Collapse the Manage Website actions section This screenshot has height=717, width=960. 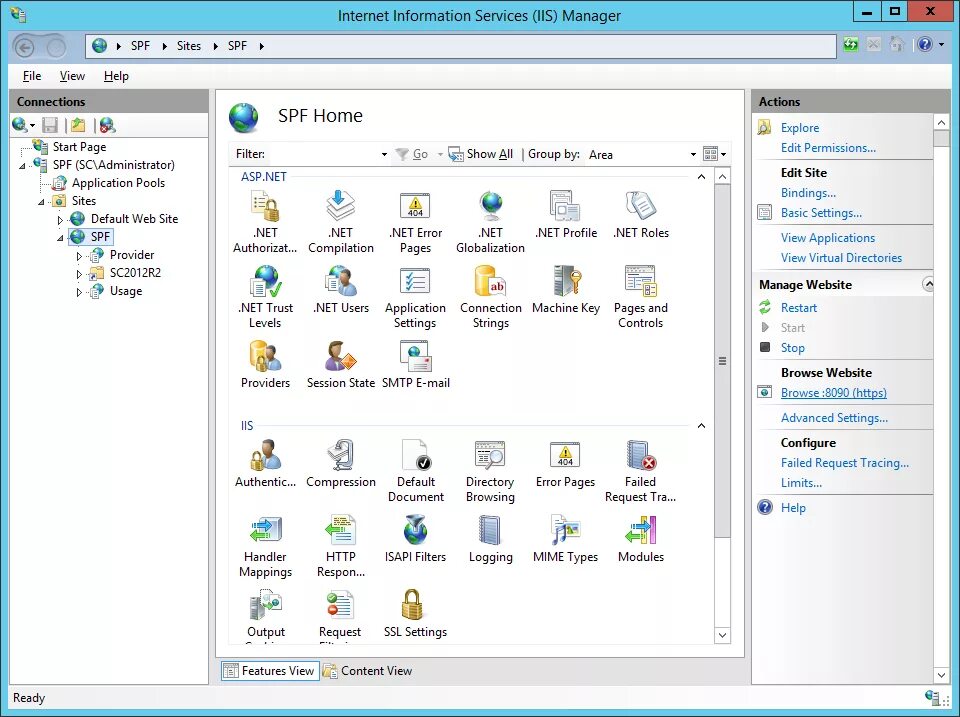(928, 284)
